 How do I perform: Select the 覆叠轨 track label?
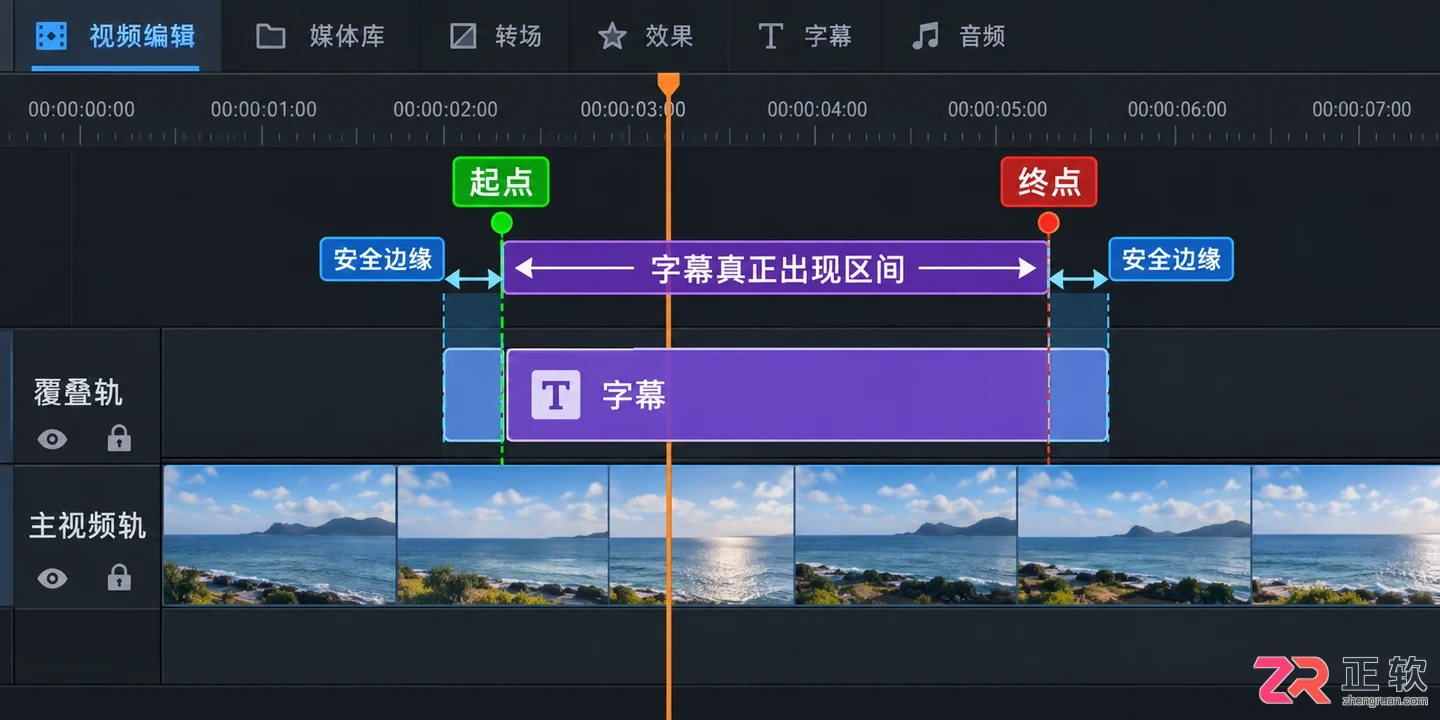pyautogui.click(x=78, y=393)
